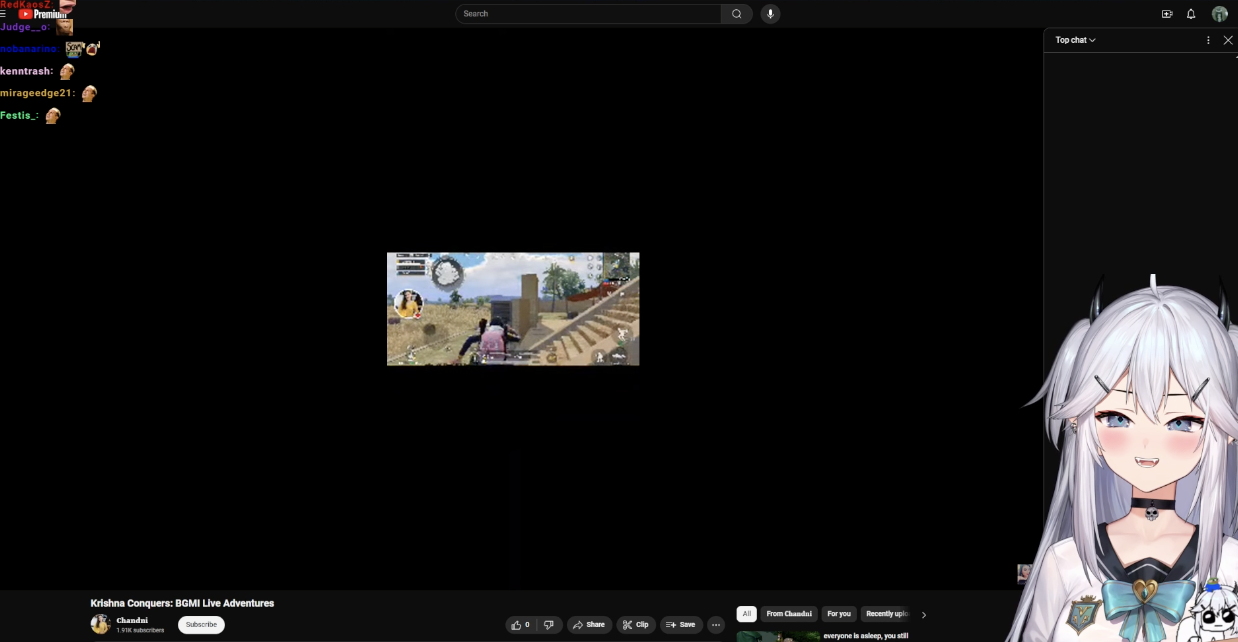The width and height of the screenshot is (1238, 642).
Task: Open the Create video menu
Action: click(x=1167, y=14)
